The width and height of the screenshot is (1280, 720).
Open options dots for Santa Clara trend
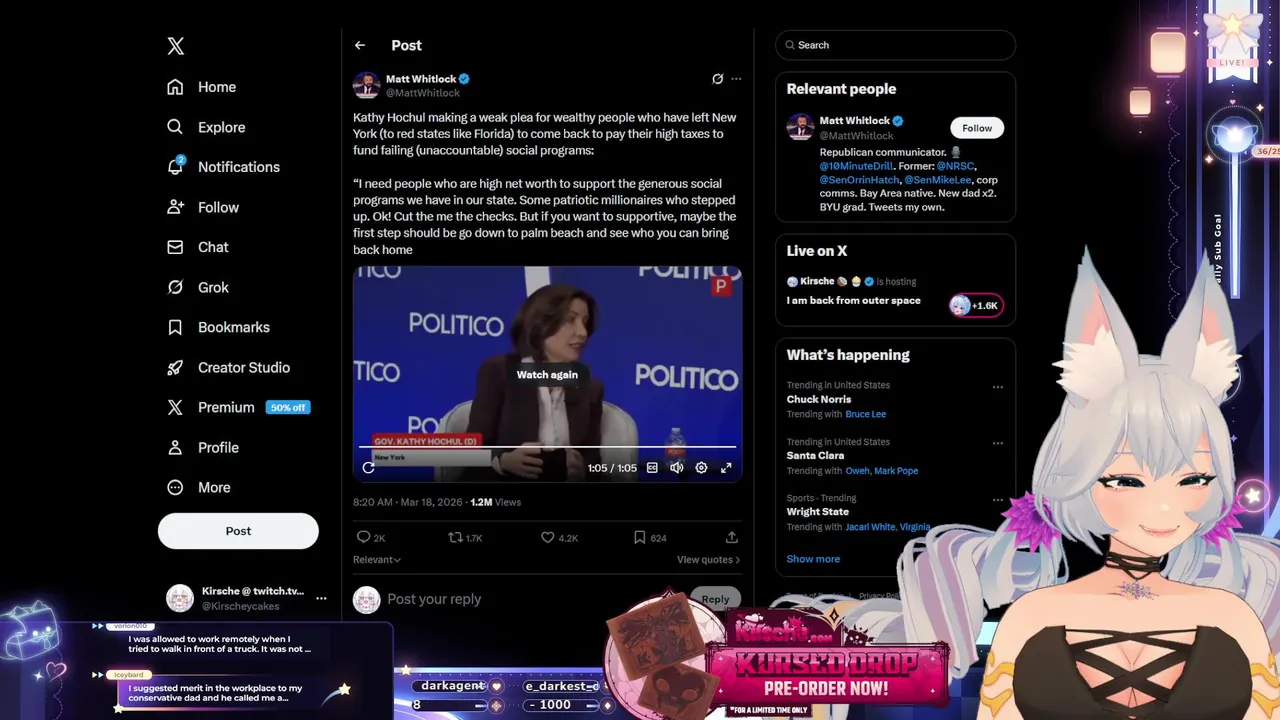tap(997, 443)
